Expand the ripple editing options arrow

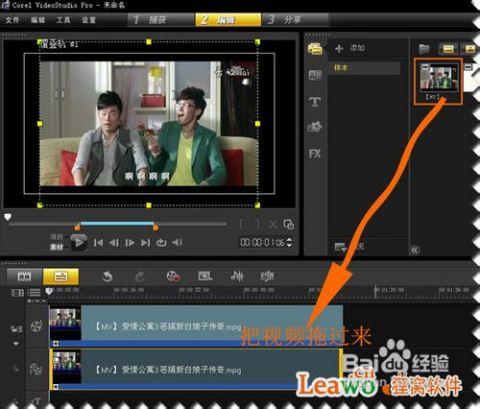click(x=16, y=344)
